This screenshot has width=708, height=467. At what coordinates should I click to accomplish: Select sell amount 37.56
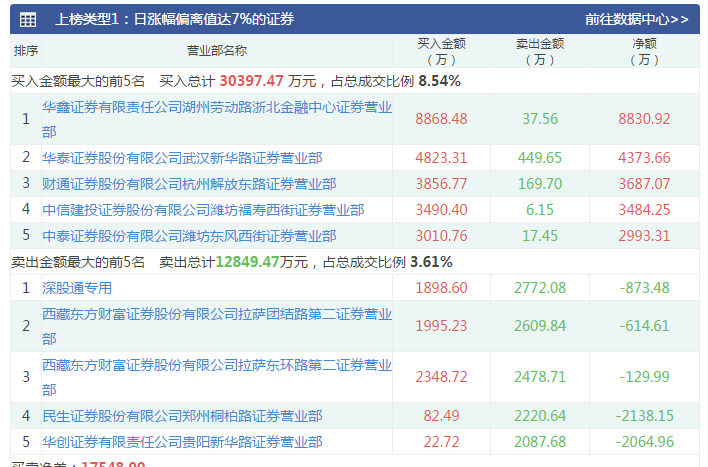pyautogui.click(x=540, y=119)
